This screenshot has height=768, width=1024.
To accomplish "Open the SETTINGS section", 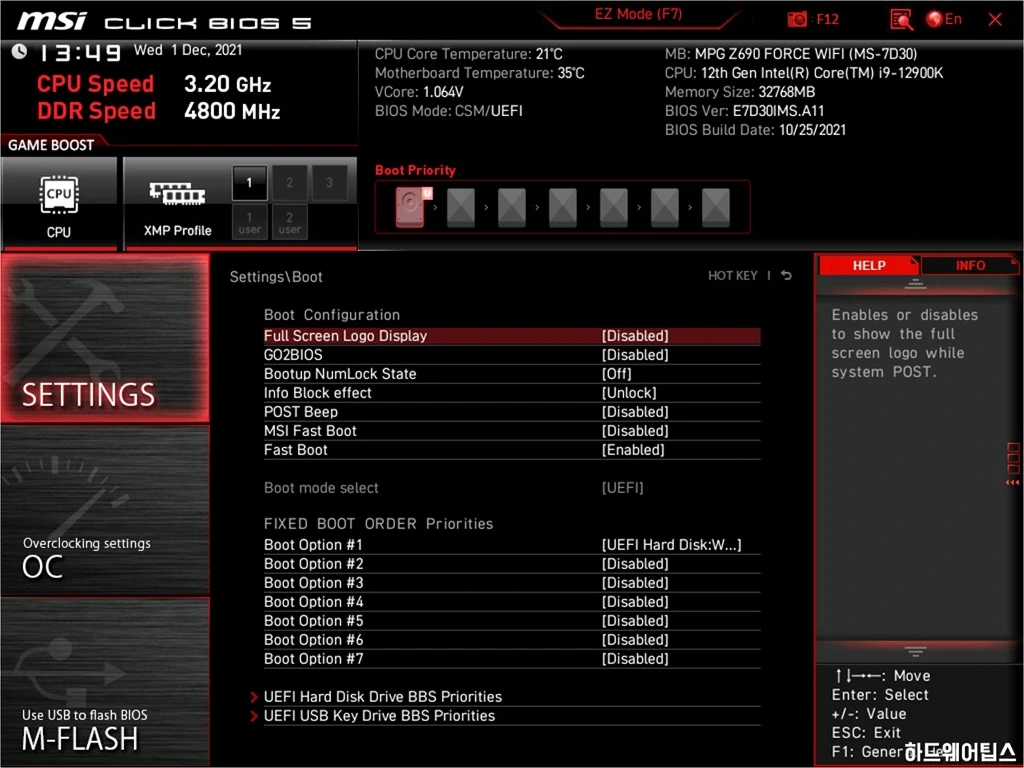I will pos(105,338).
